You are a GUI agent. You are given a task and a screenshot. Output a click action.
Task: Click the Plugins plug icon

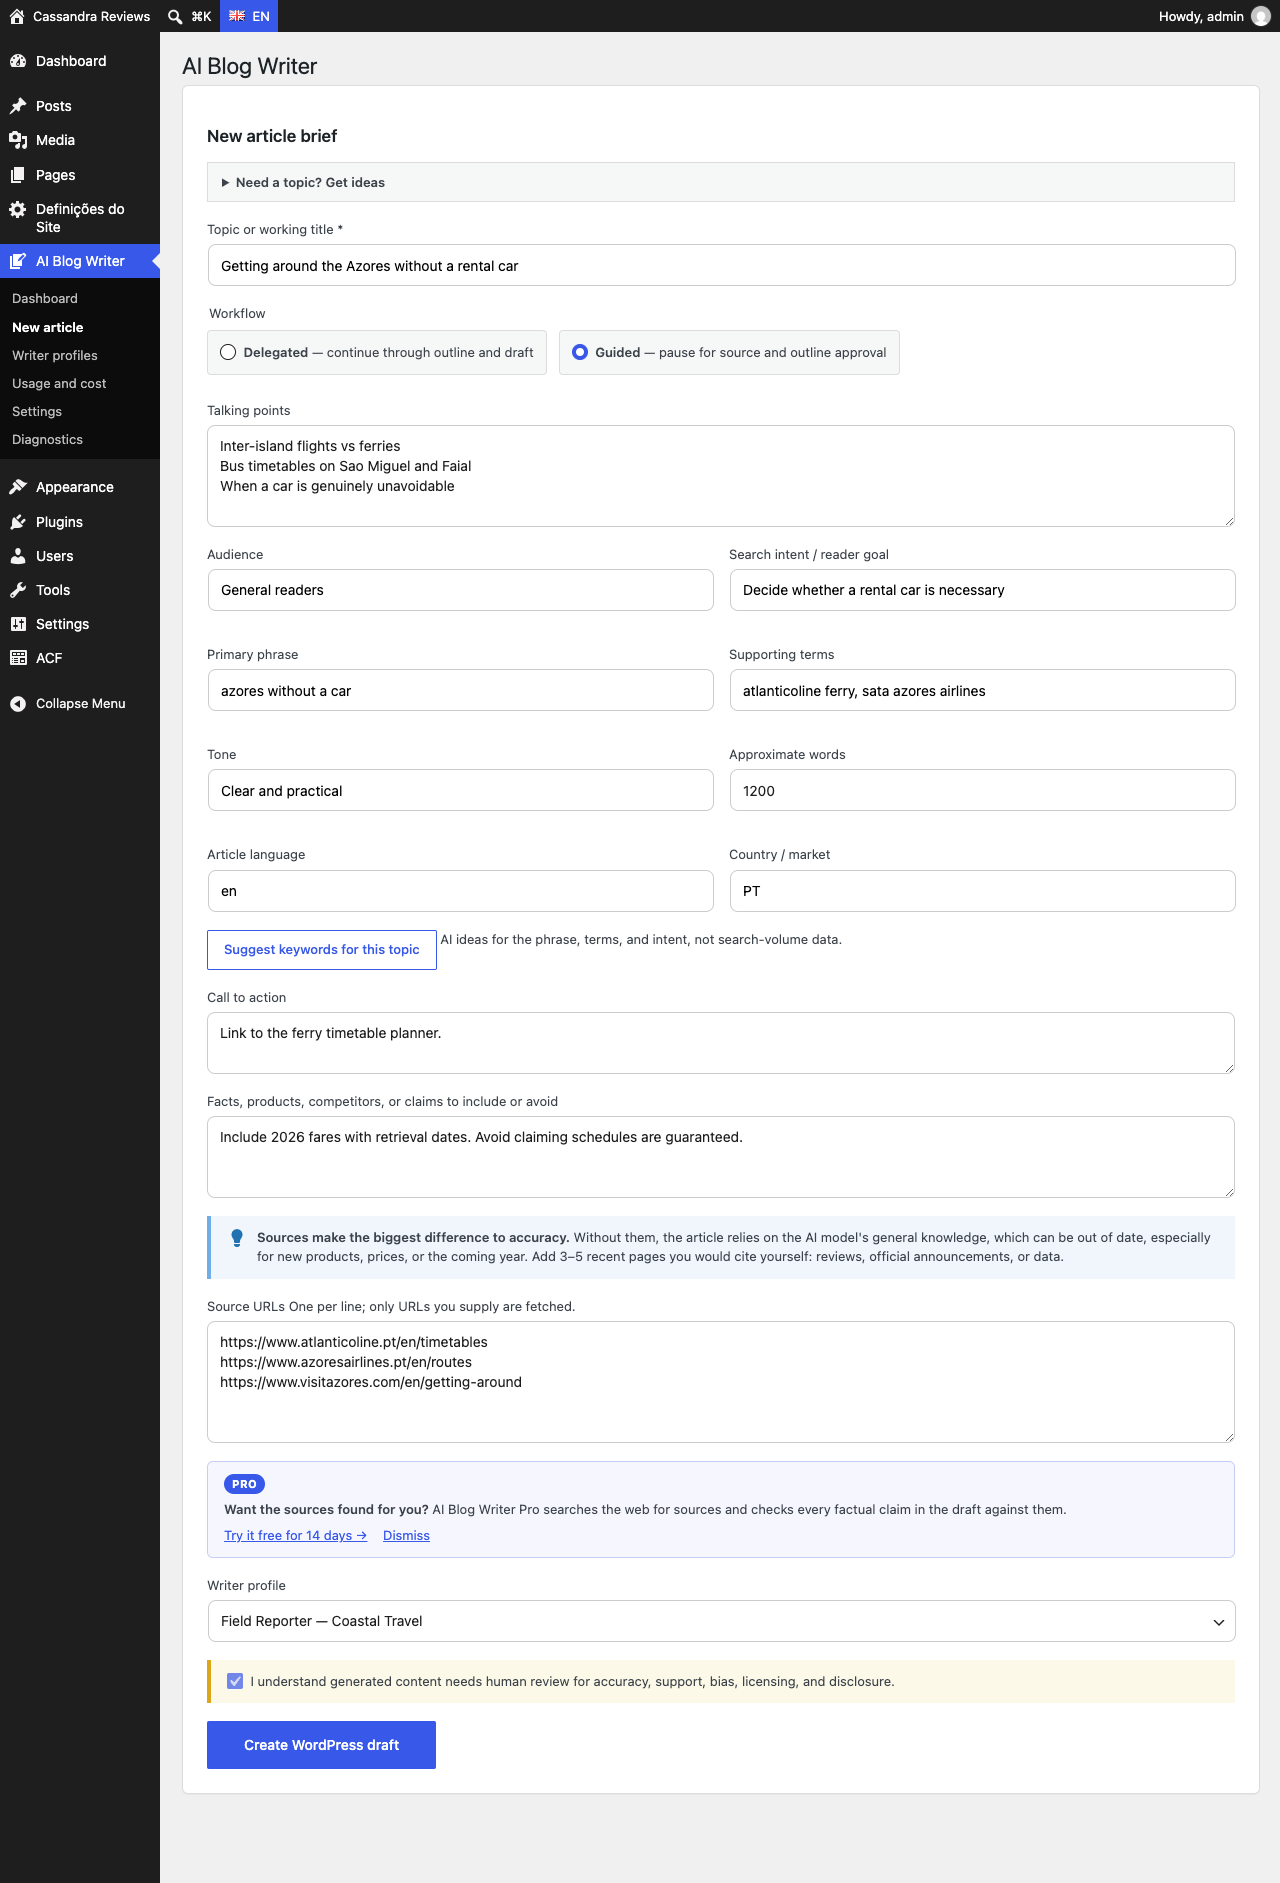pos(18,522)
